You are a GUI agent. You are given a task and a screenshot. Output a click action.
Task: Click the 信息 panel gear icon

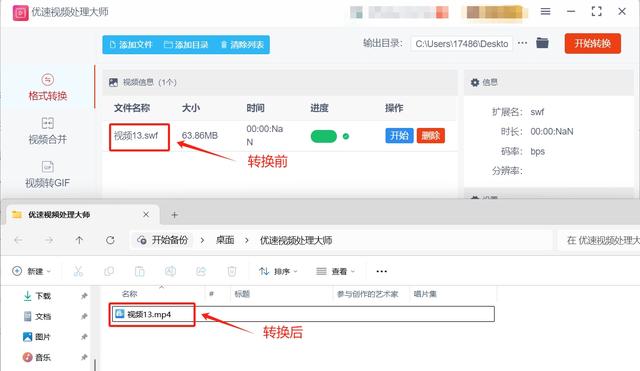click(475, 82)
